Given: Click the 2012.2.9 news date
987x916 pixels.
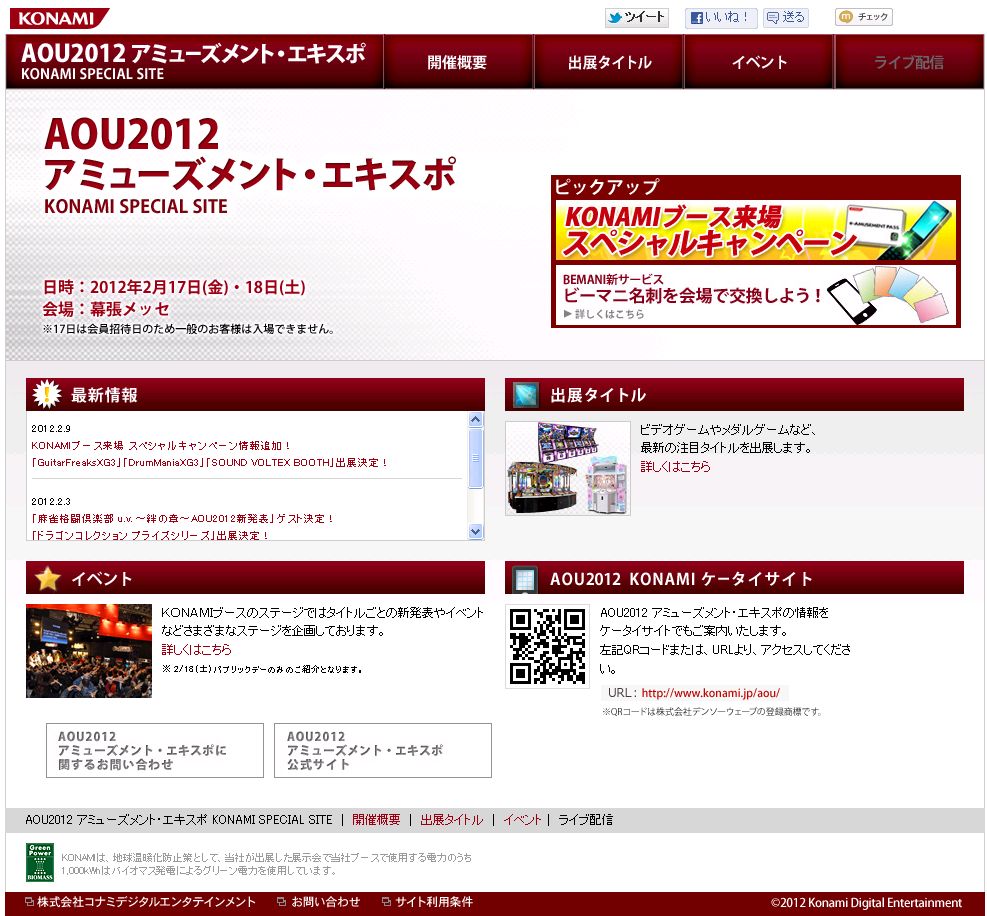Looking at the screenshot, I should [51, 429].
